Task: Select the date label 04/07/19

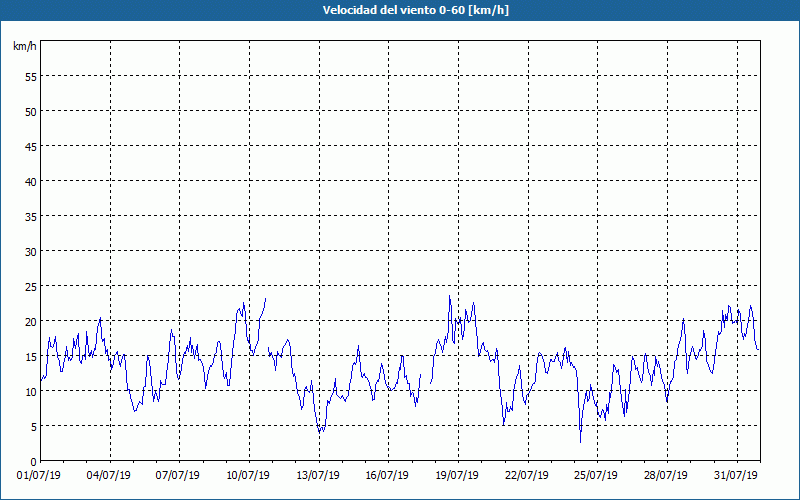Action: (x=109, y=476)
